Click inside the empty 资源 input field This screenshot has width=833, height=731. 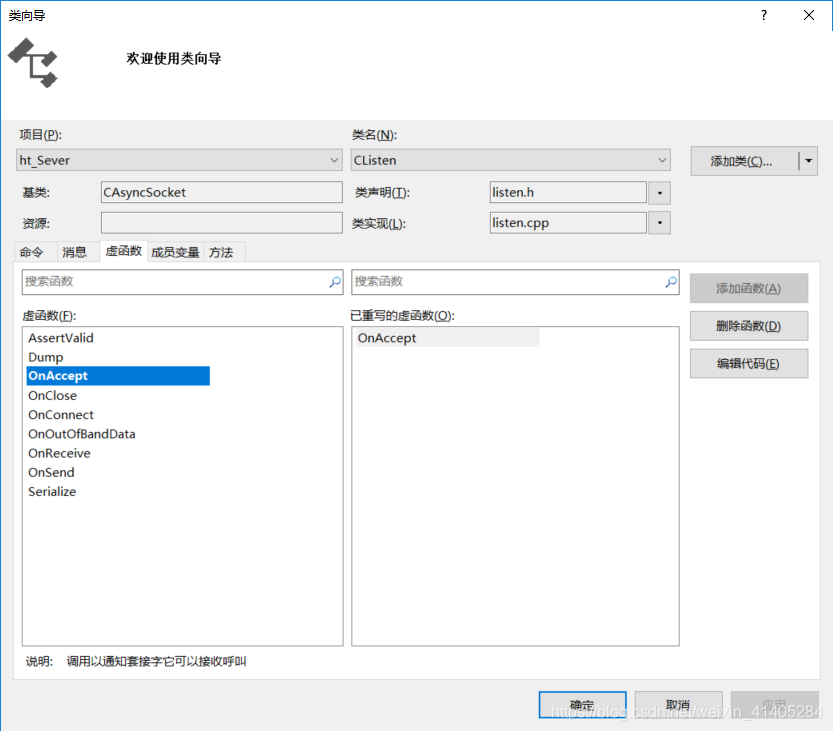(220, 222)
